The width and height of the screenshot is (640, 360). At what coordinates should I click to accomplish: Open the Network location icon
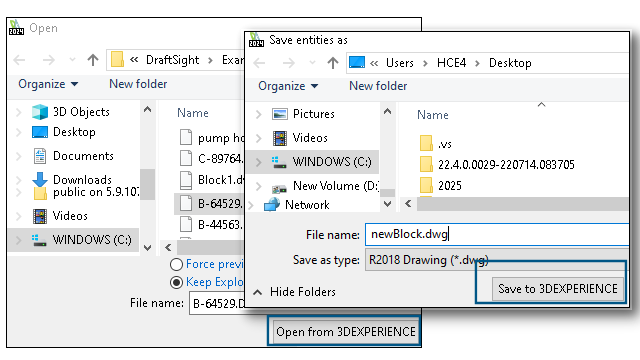pyautogui.click(x=272, y=204)
